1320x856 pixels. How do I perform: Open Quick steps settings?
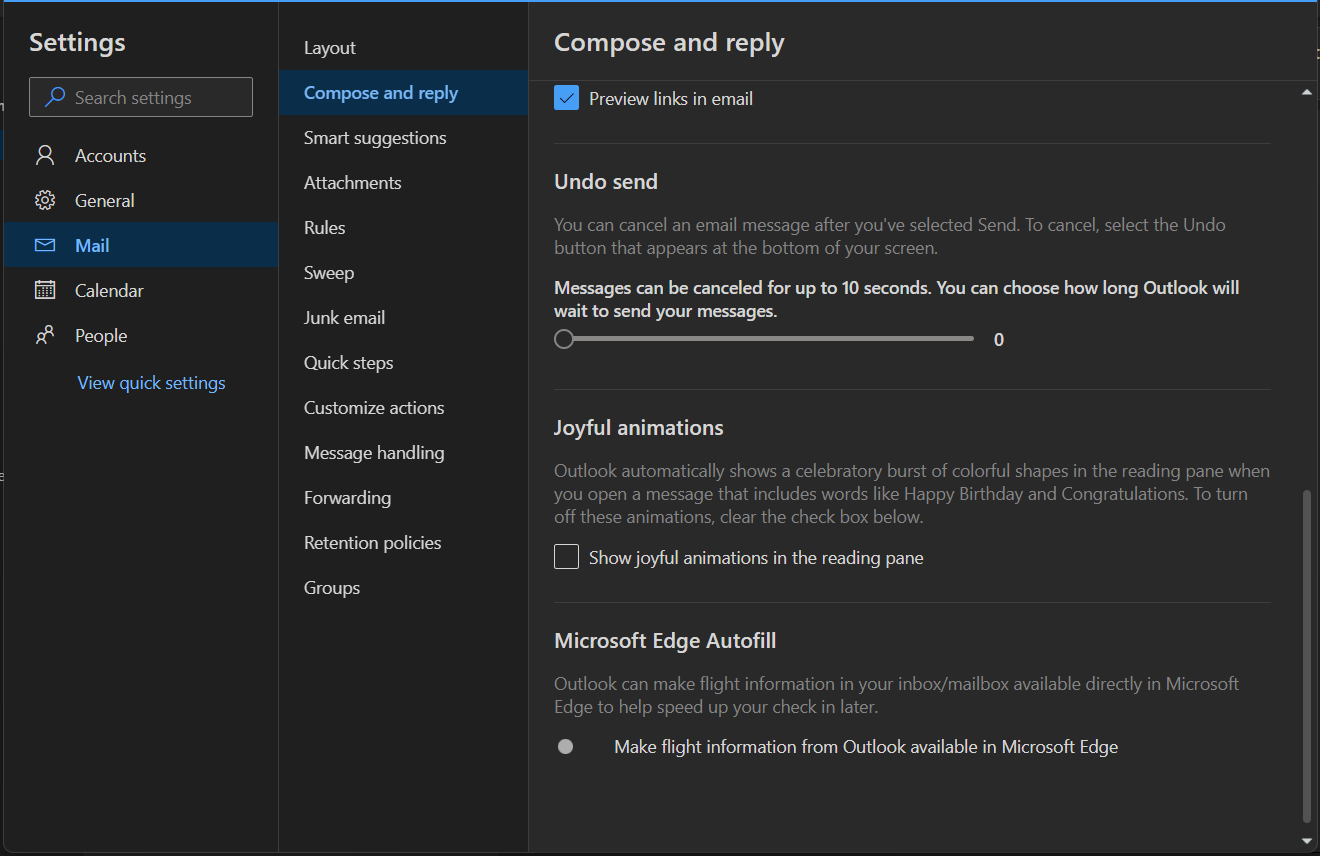(403, 362)
